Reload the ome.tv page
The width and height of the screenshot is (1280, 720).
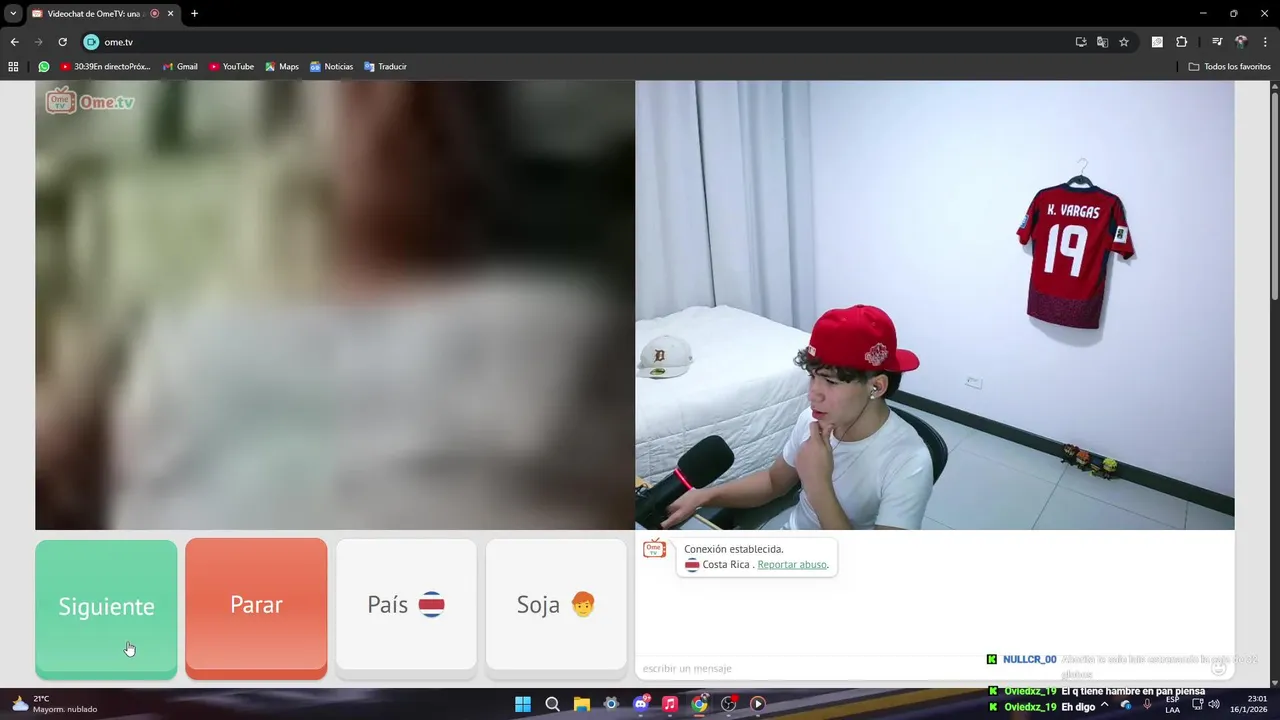(62, 42)
